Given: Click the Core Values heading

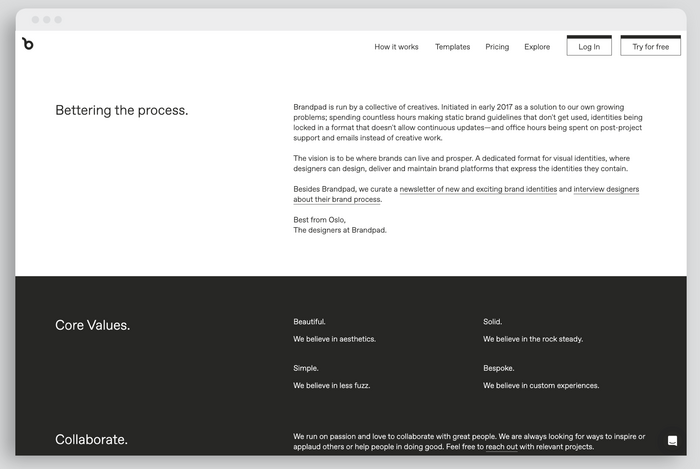Looking at the screenshot, I should 92,325.
